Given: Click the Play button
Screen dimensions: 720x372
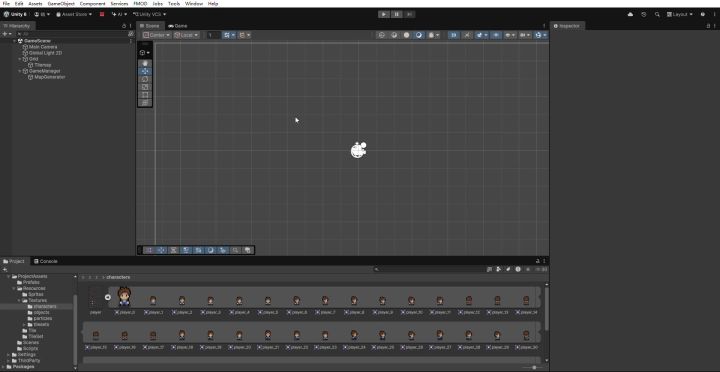Looking at the screenshot, I should click(x=384, y=14).
